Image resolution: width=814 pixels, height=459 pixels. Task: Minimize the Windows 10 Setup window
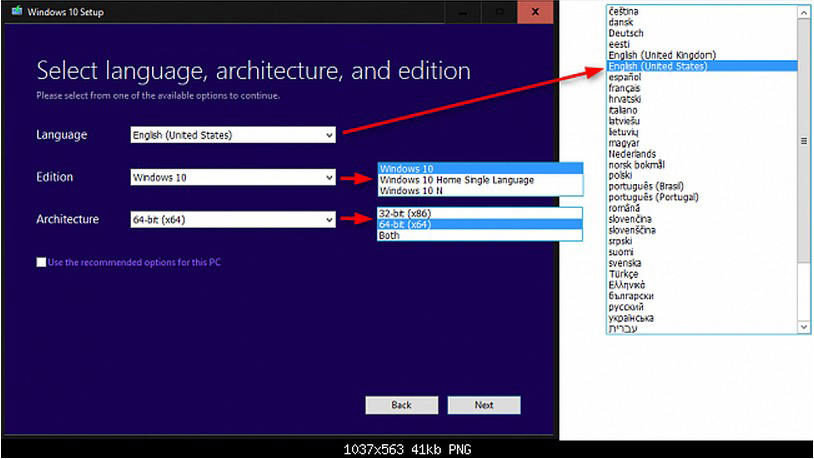463,11
